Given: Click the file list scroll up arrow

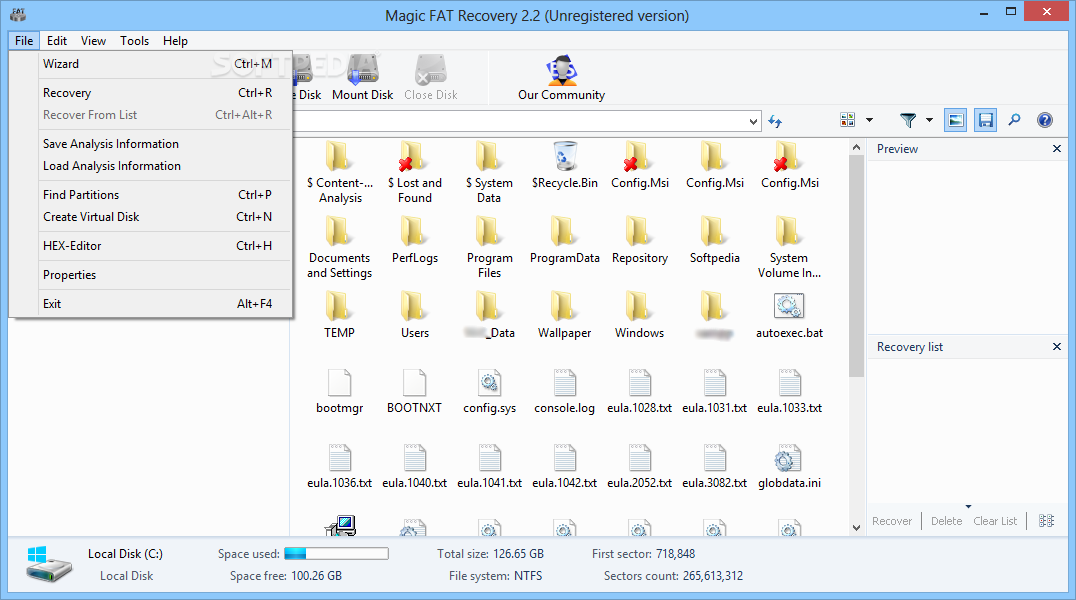Looking at the screenshot, I should pos(856,148).
